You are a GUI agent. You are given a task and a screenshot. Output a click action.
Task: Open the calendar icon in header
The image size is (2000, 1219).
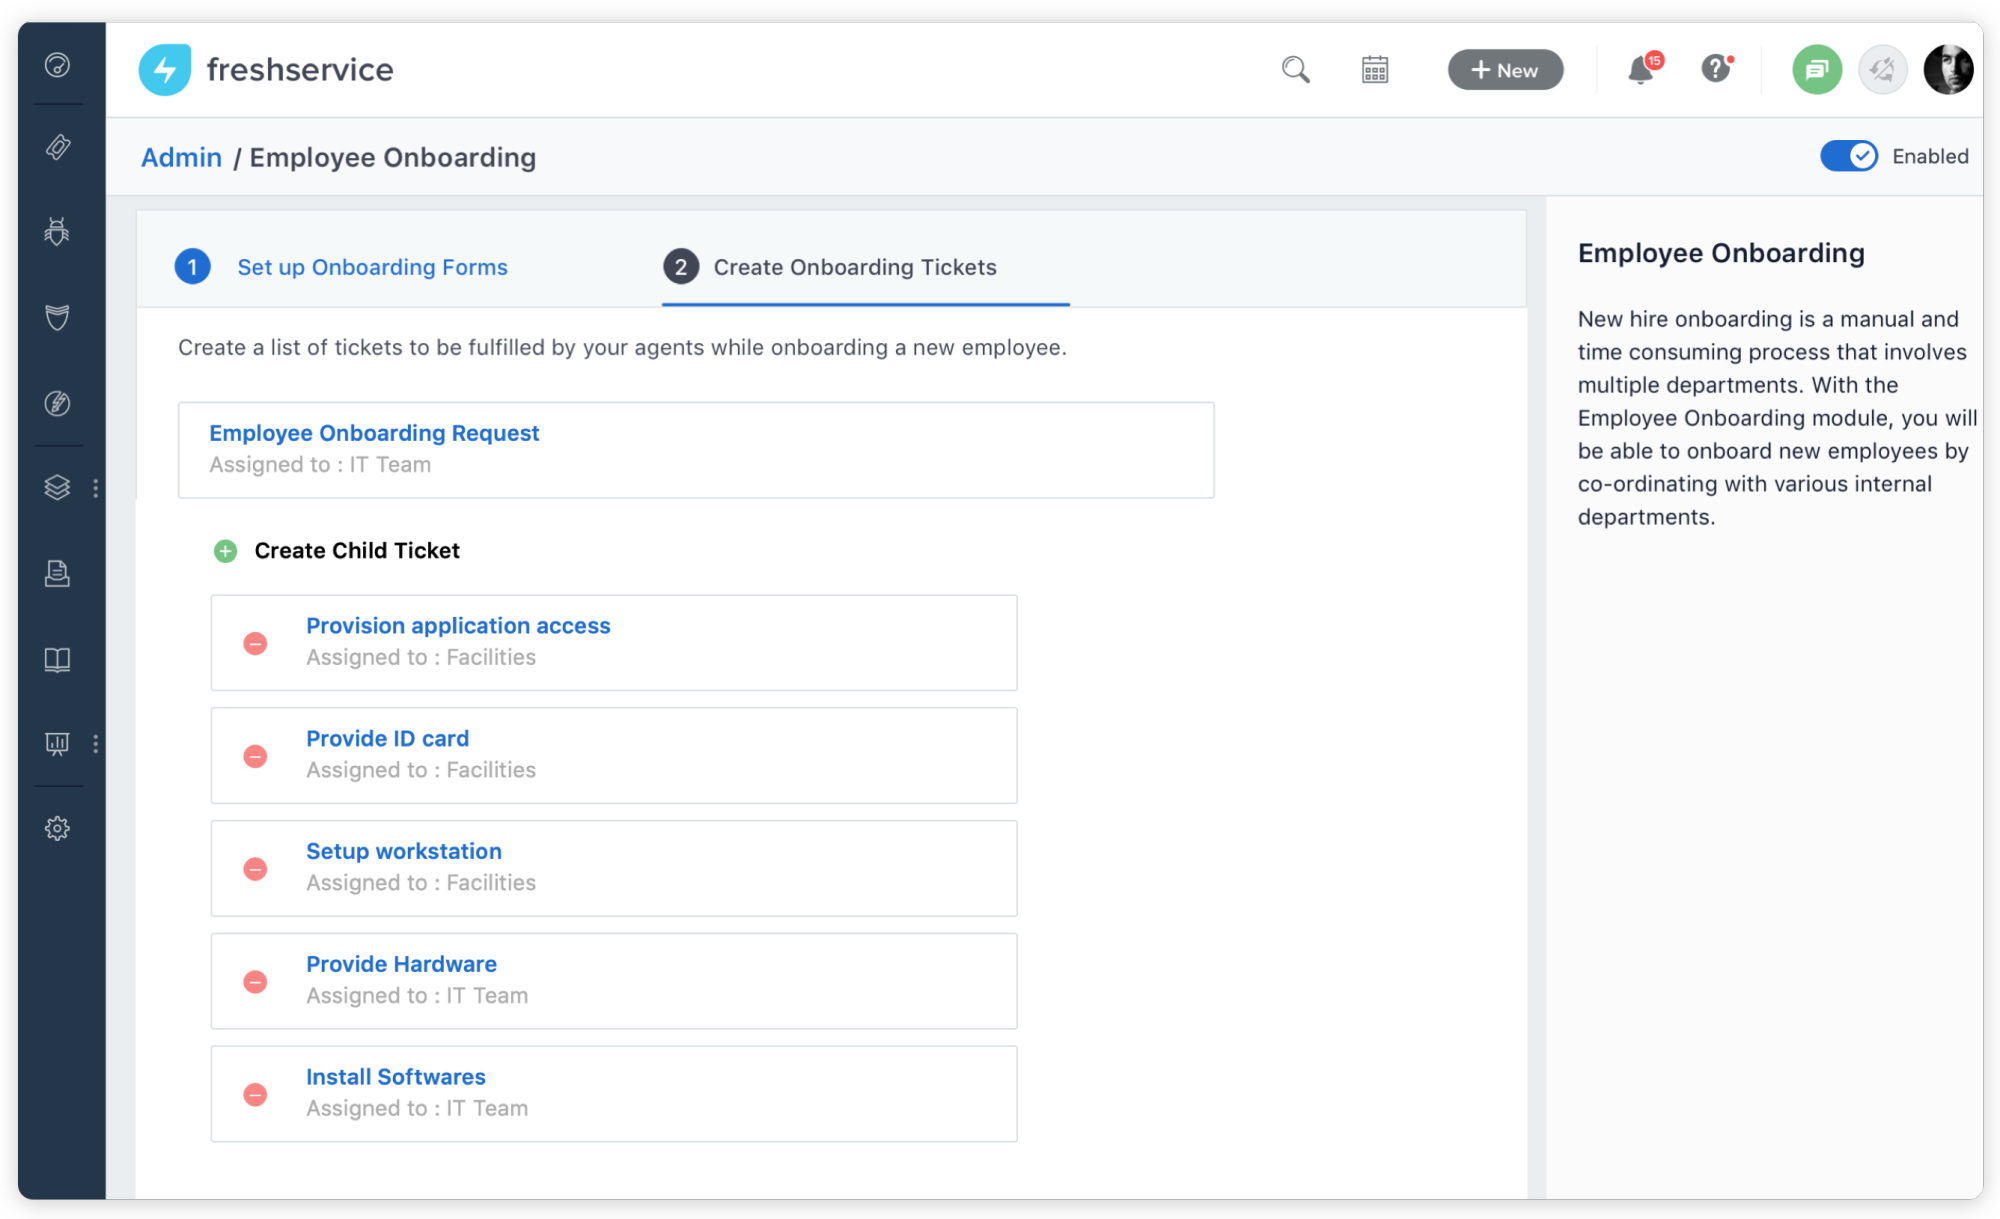[x=1375, y=70]
